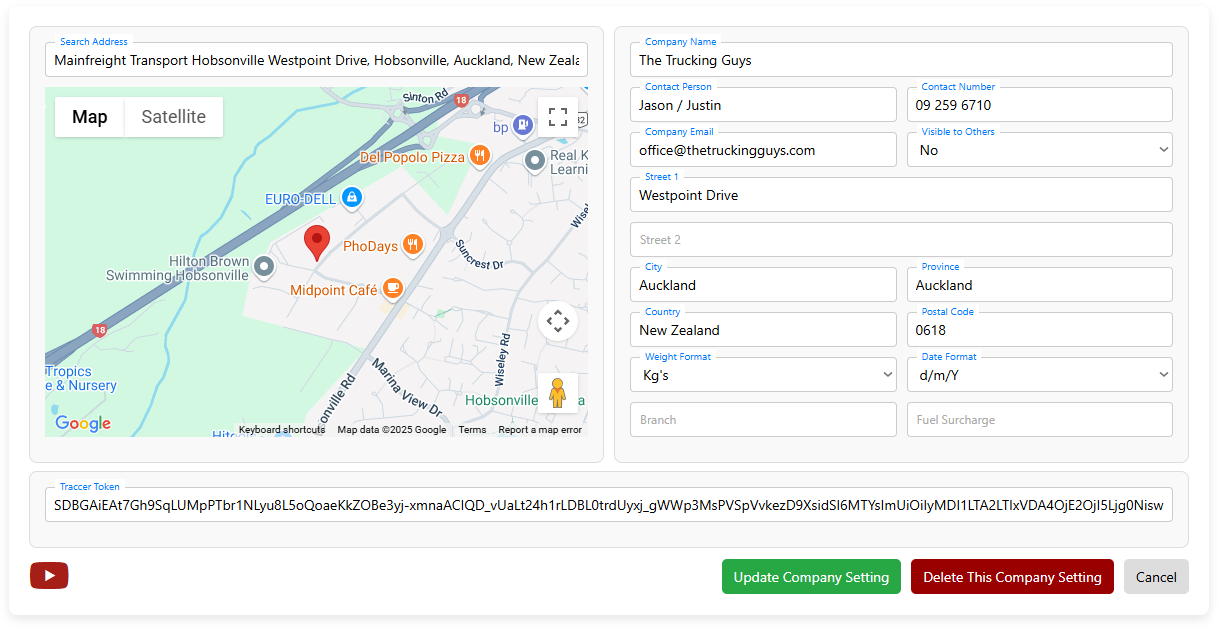The image size is (1219, 629).
Task: Open the Report a map error link
Action: click(539, 430)
